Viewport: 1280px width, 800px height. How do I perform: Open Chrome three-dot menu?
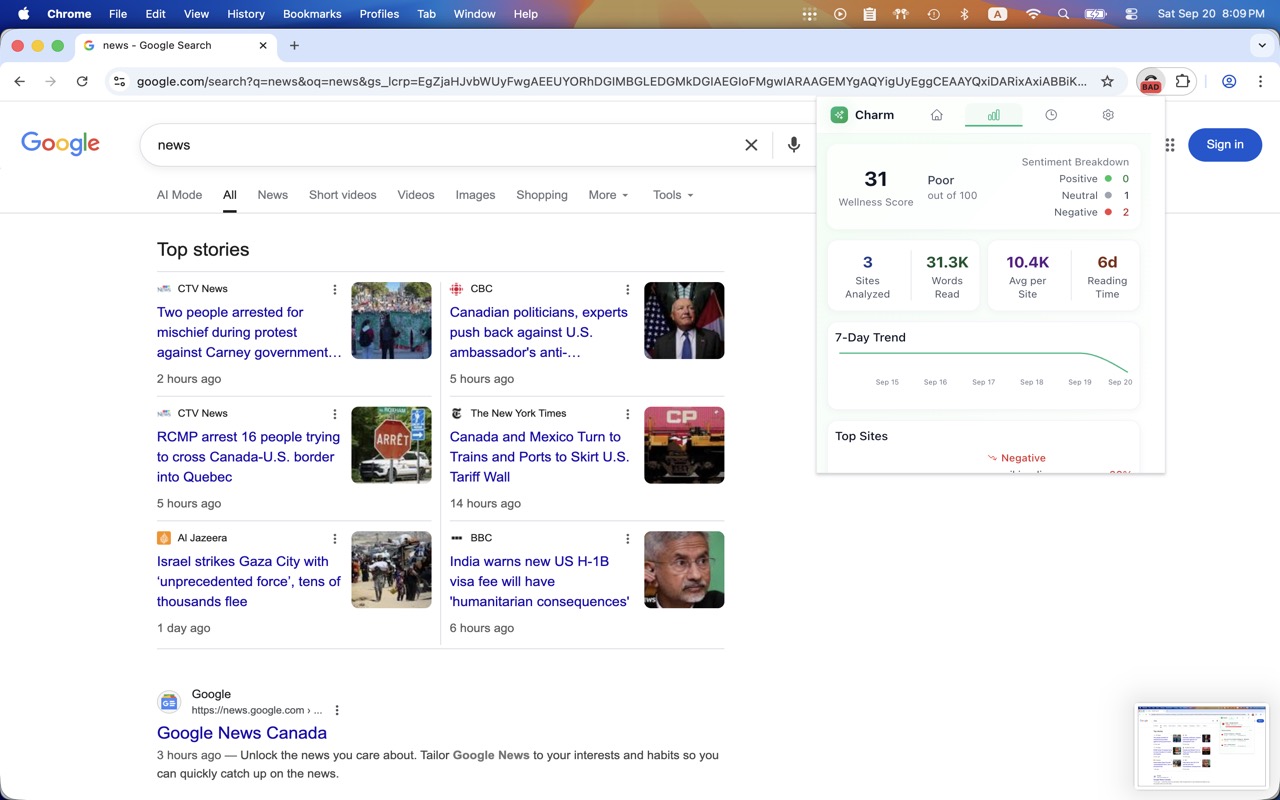1260,82
